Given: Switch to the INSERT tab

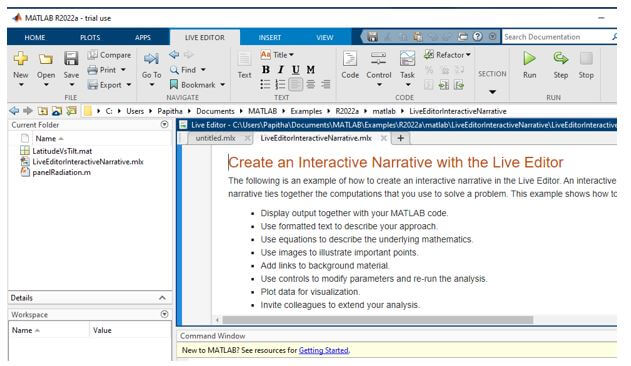Looking at the screenshot, I should pyautogui.click(x=270, y=37).
